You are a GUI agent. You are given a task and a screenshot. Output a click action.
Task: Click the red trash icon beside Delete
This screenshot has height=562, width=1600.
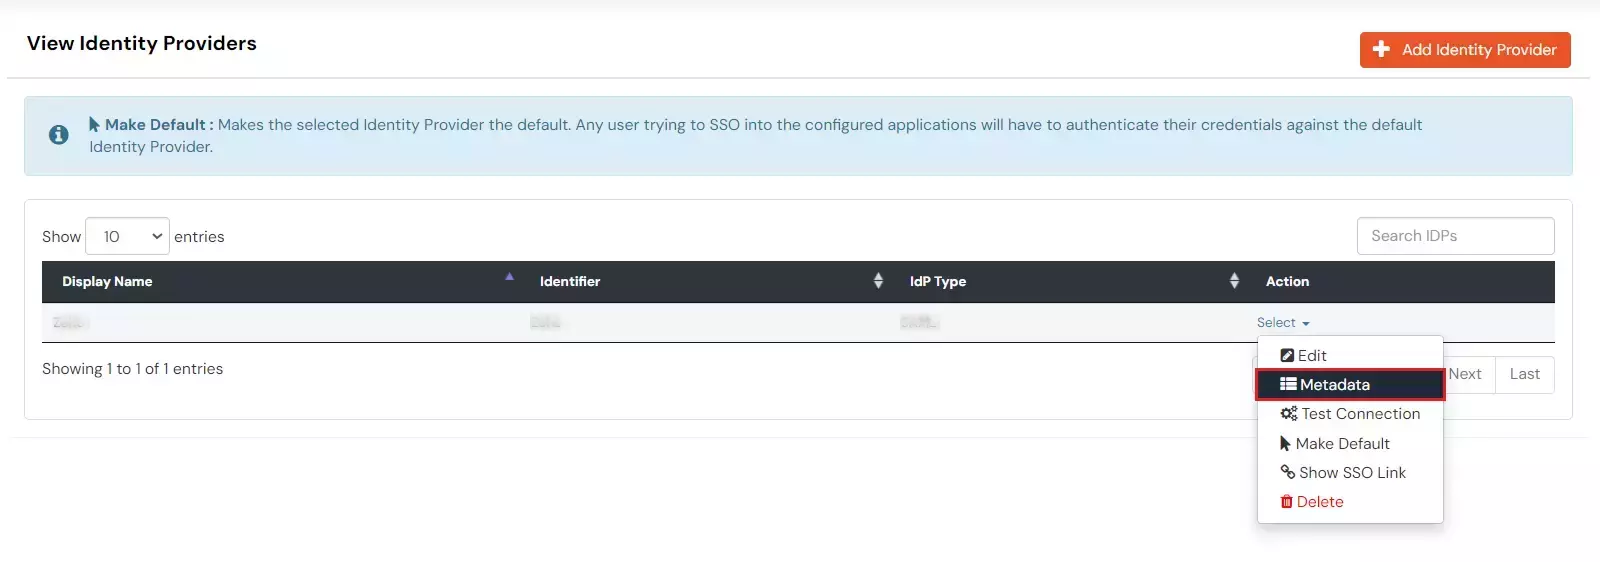coord(1286,502)
